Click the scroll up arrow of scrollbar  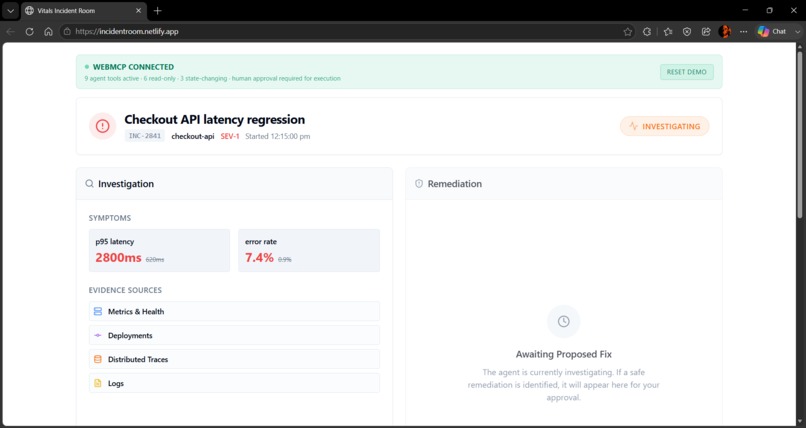(799, 47)
